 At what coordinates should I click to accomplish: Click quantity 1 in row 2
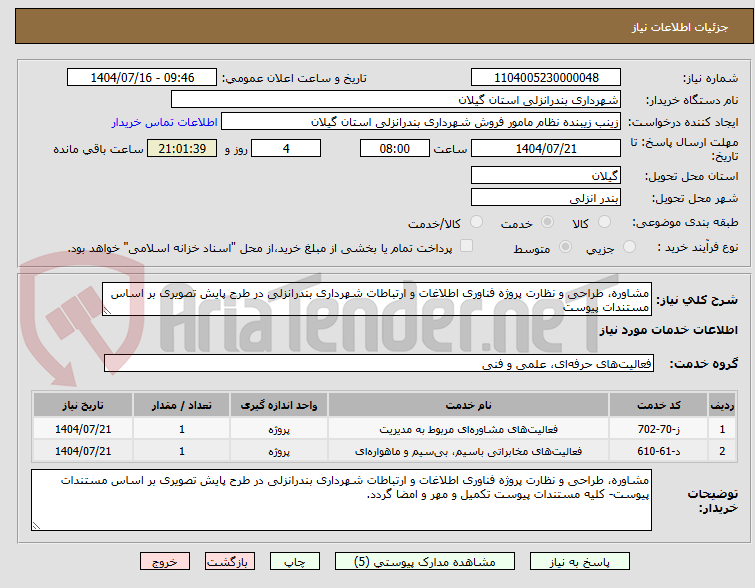[x=182, y=451]
